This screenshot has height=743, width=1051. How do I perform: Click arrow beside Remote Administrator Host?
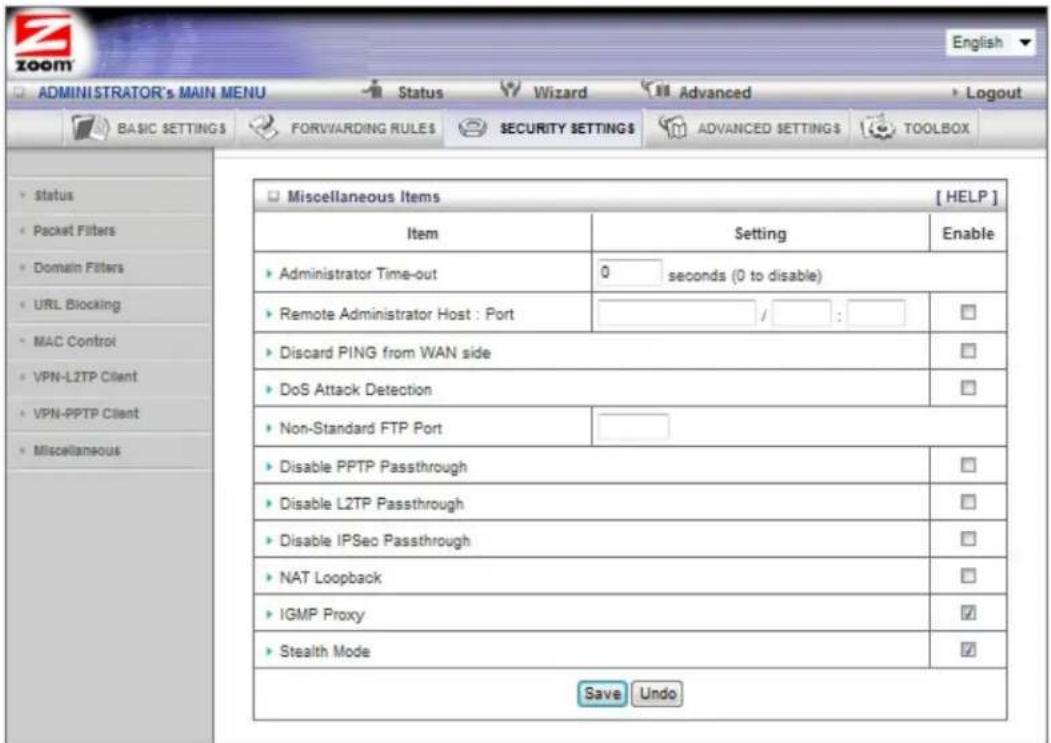click(x=269, y=314)
